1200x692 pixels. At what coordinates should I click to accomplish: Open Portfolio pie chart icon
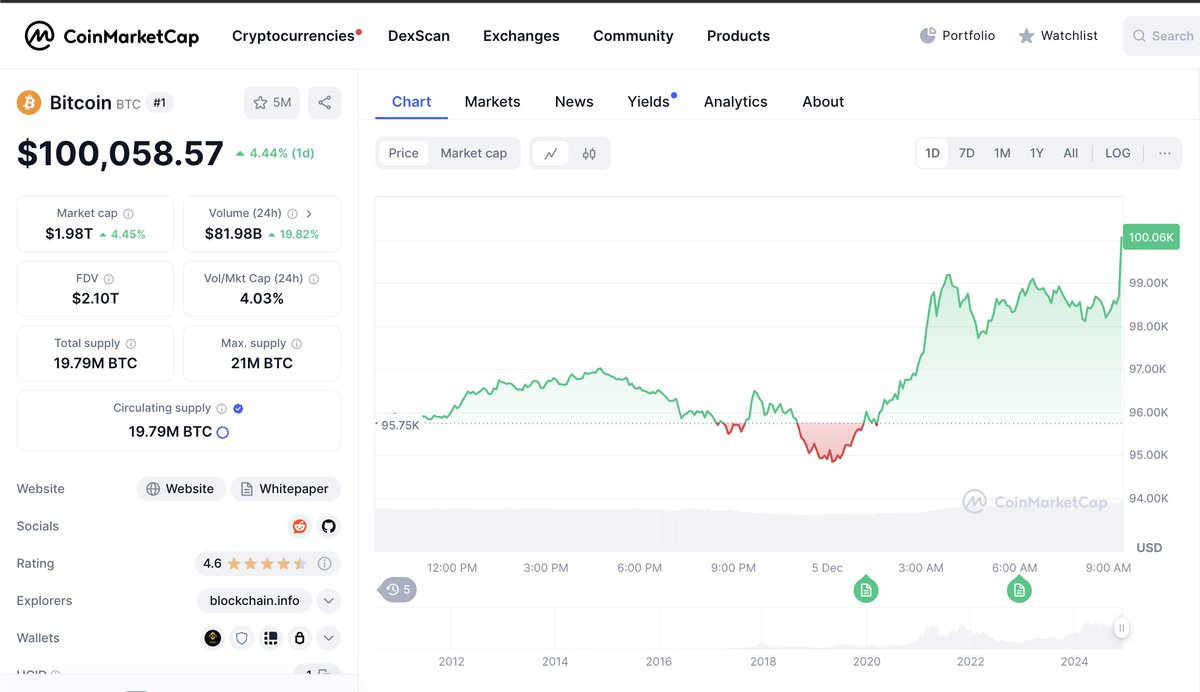point(927,35)
